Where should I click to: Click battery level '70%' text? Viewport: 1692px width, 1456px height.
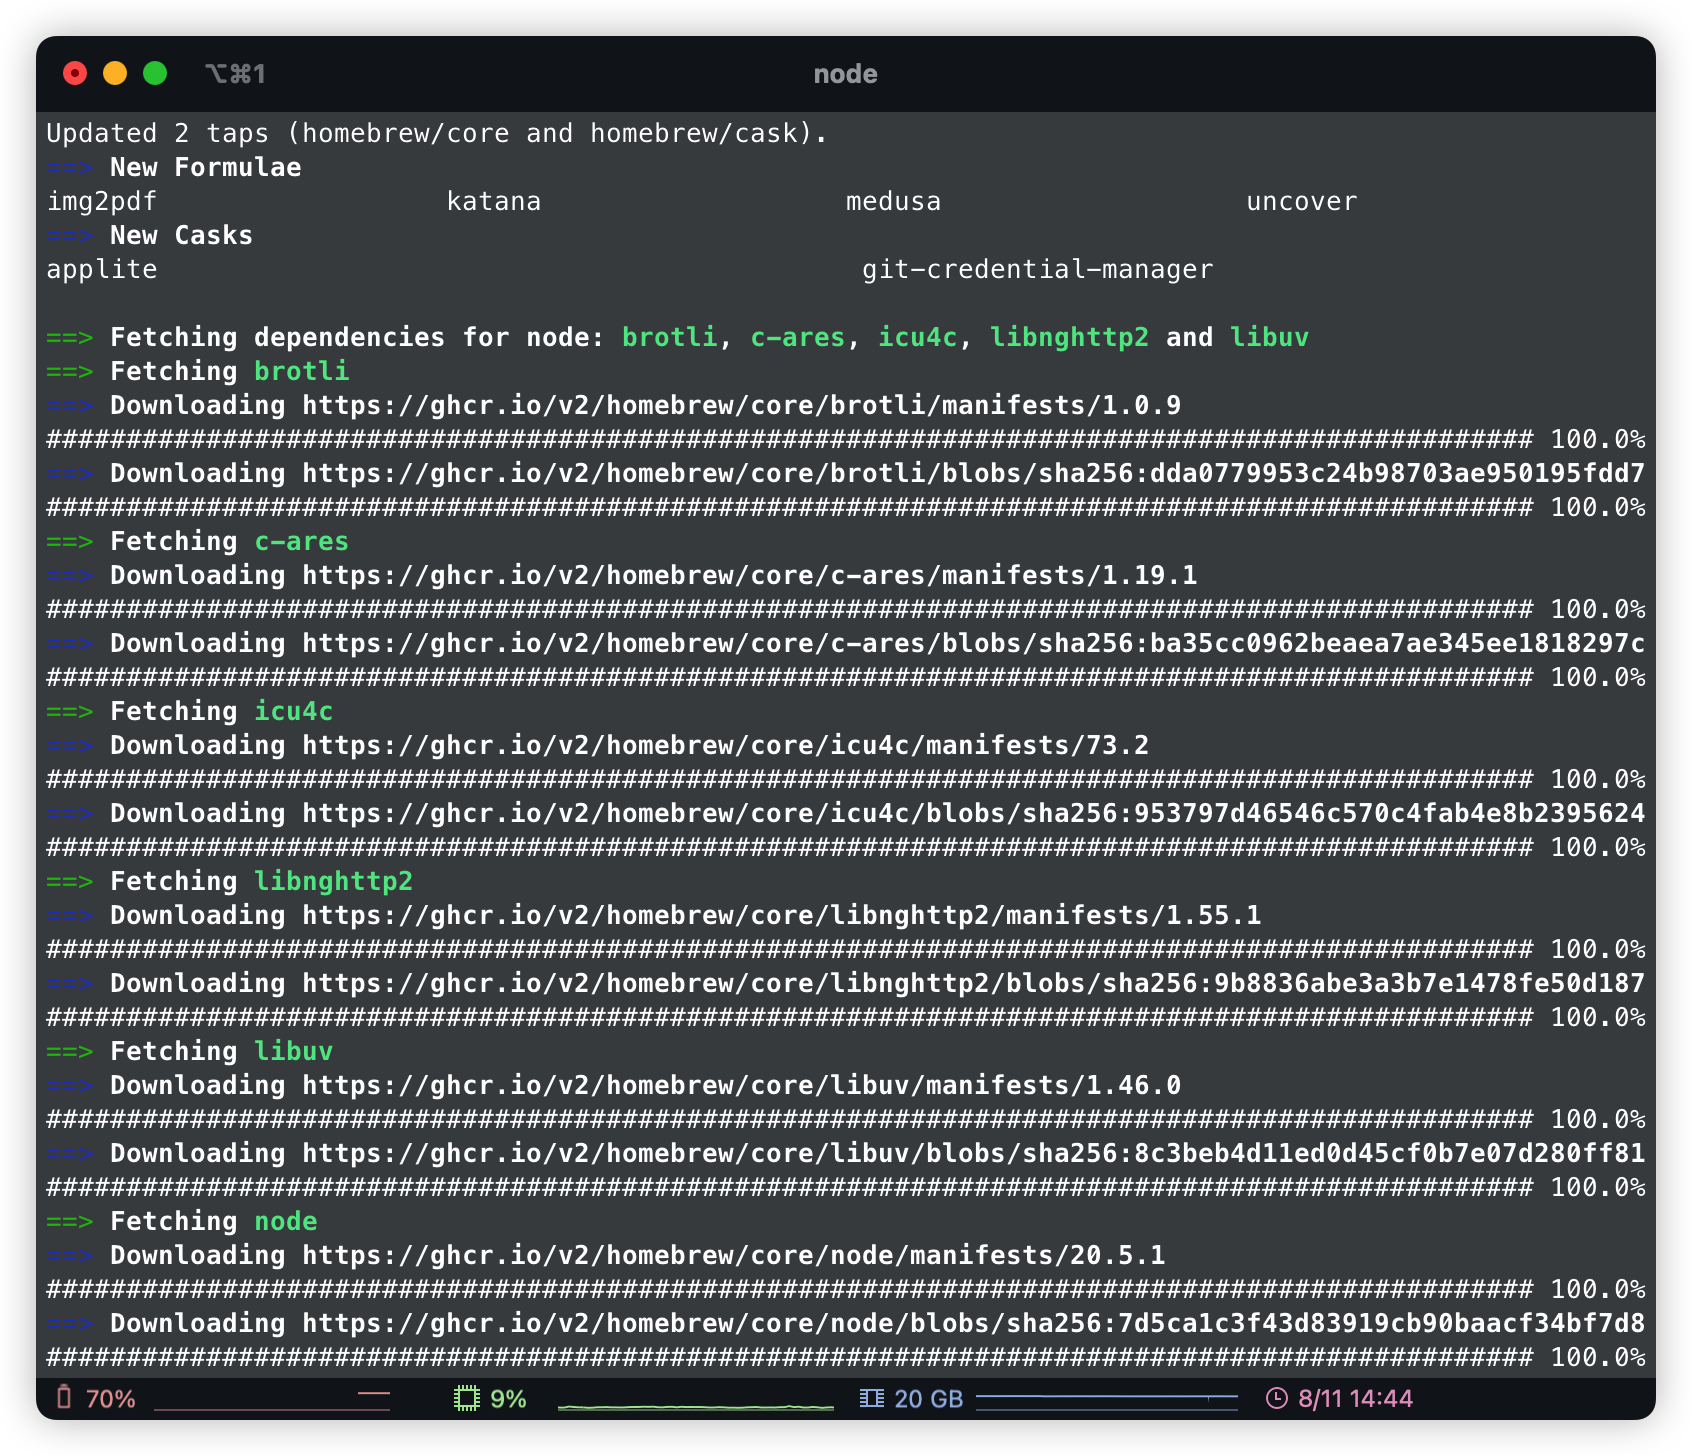(111, 1398)
